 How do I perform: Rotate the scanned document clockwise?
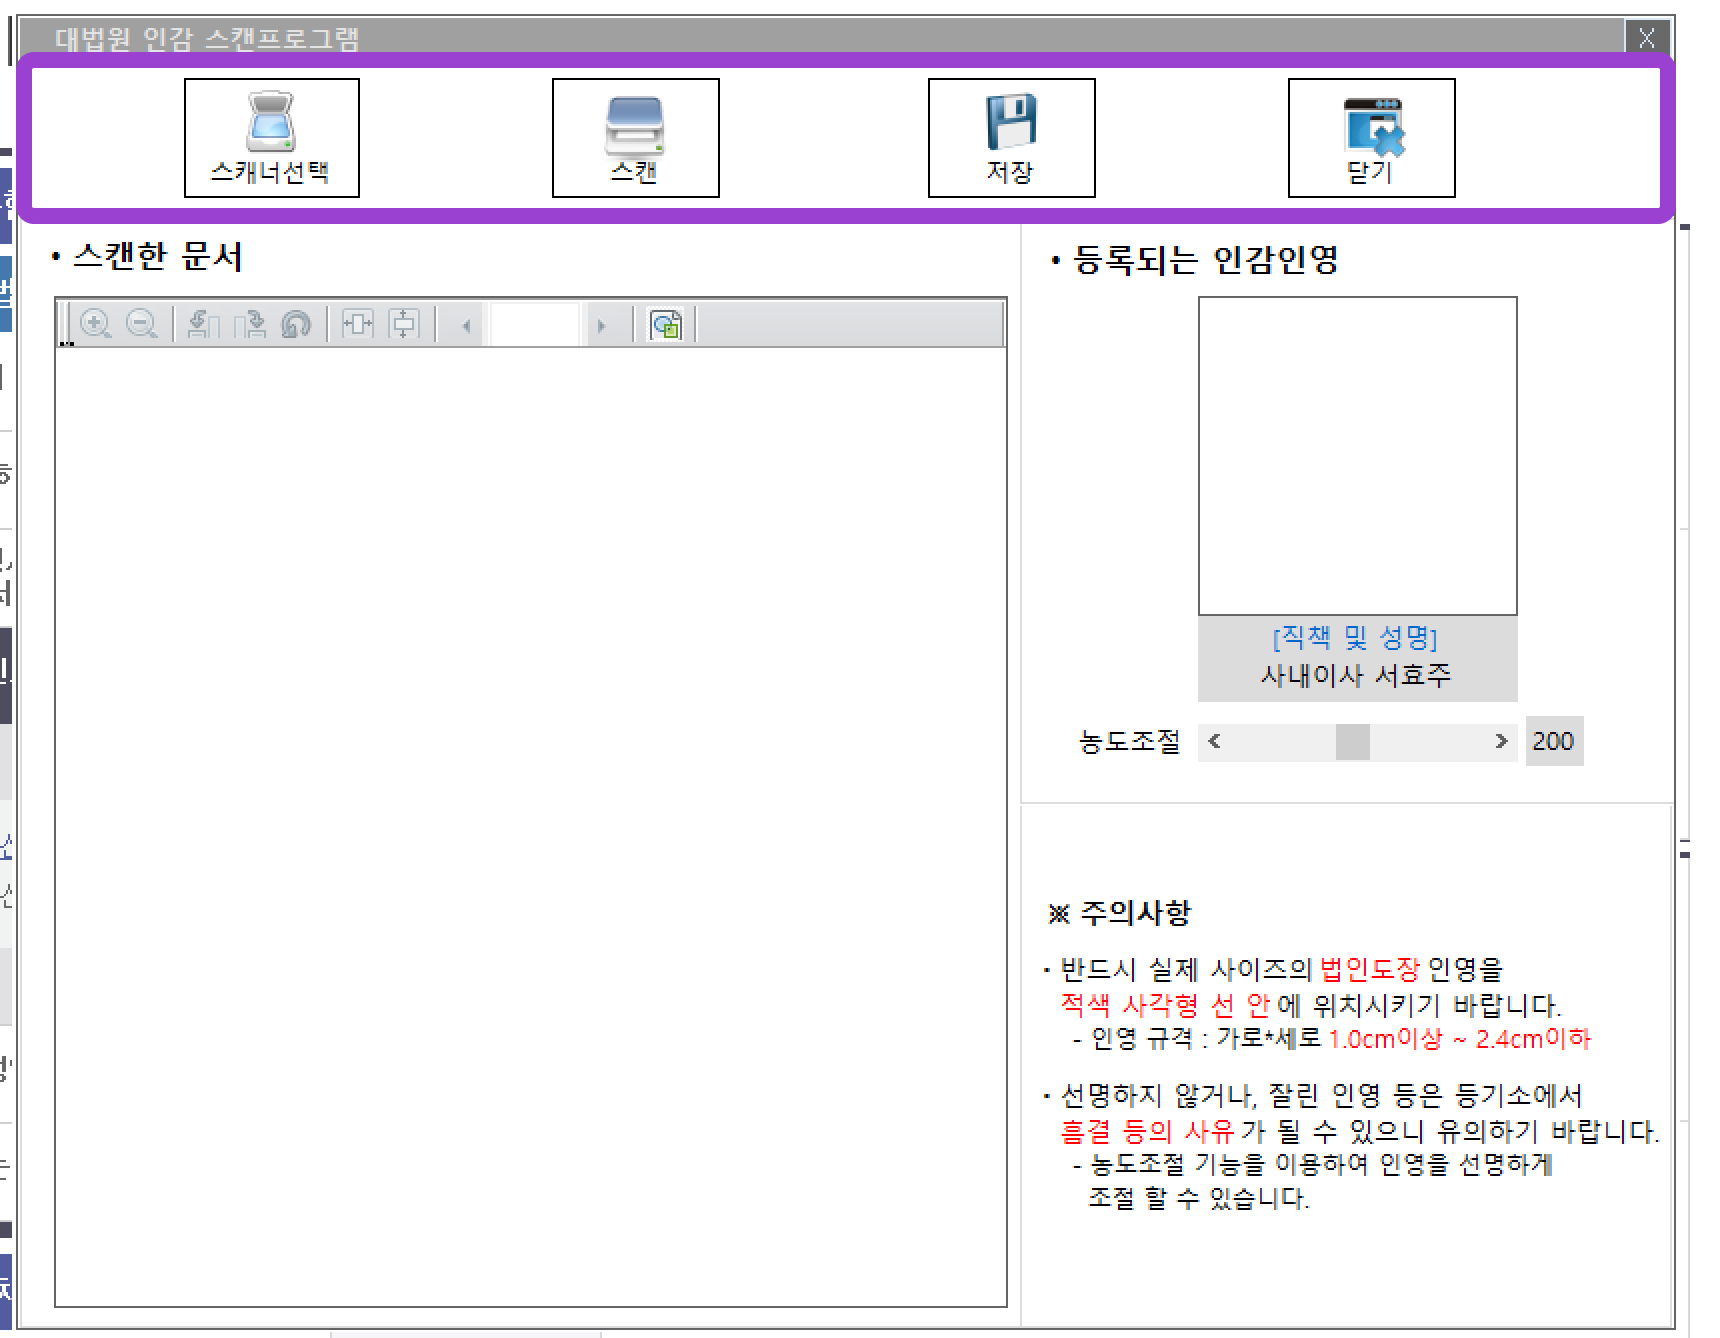tap(250, 324)
